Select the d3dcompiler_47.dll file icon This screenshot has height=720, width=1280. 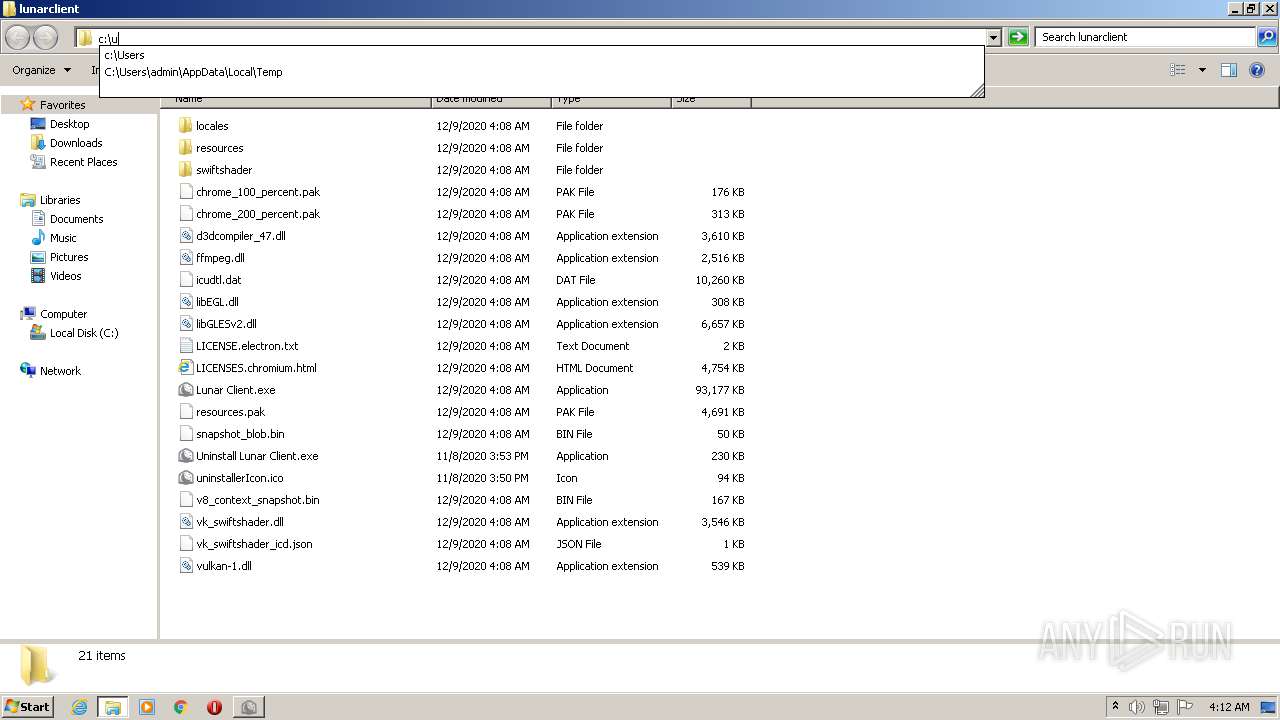185,236
